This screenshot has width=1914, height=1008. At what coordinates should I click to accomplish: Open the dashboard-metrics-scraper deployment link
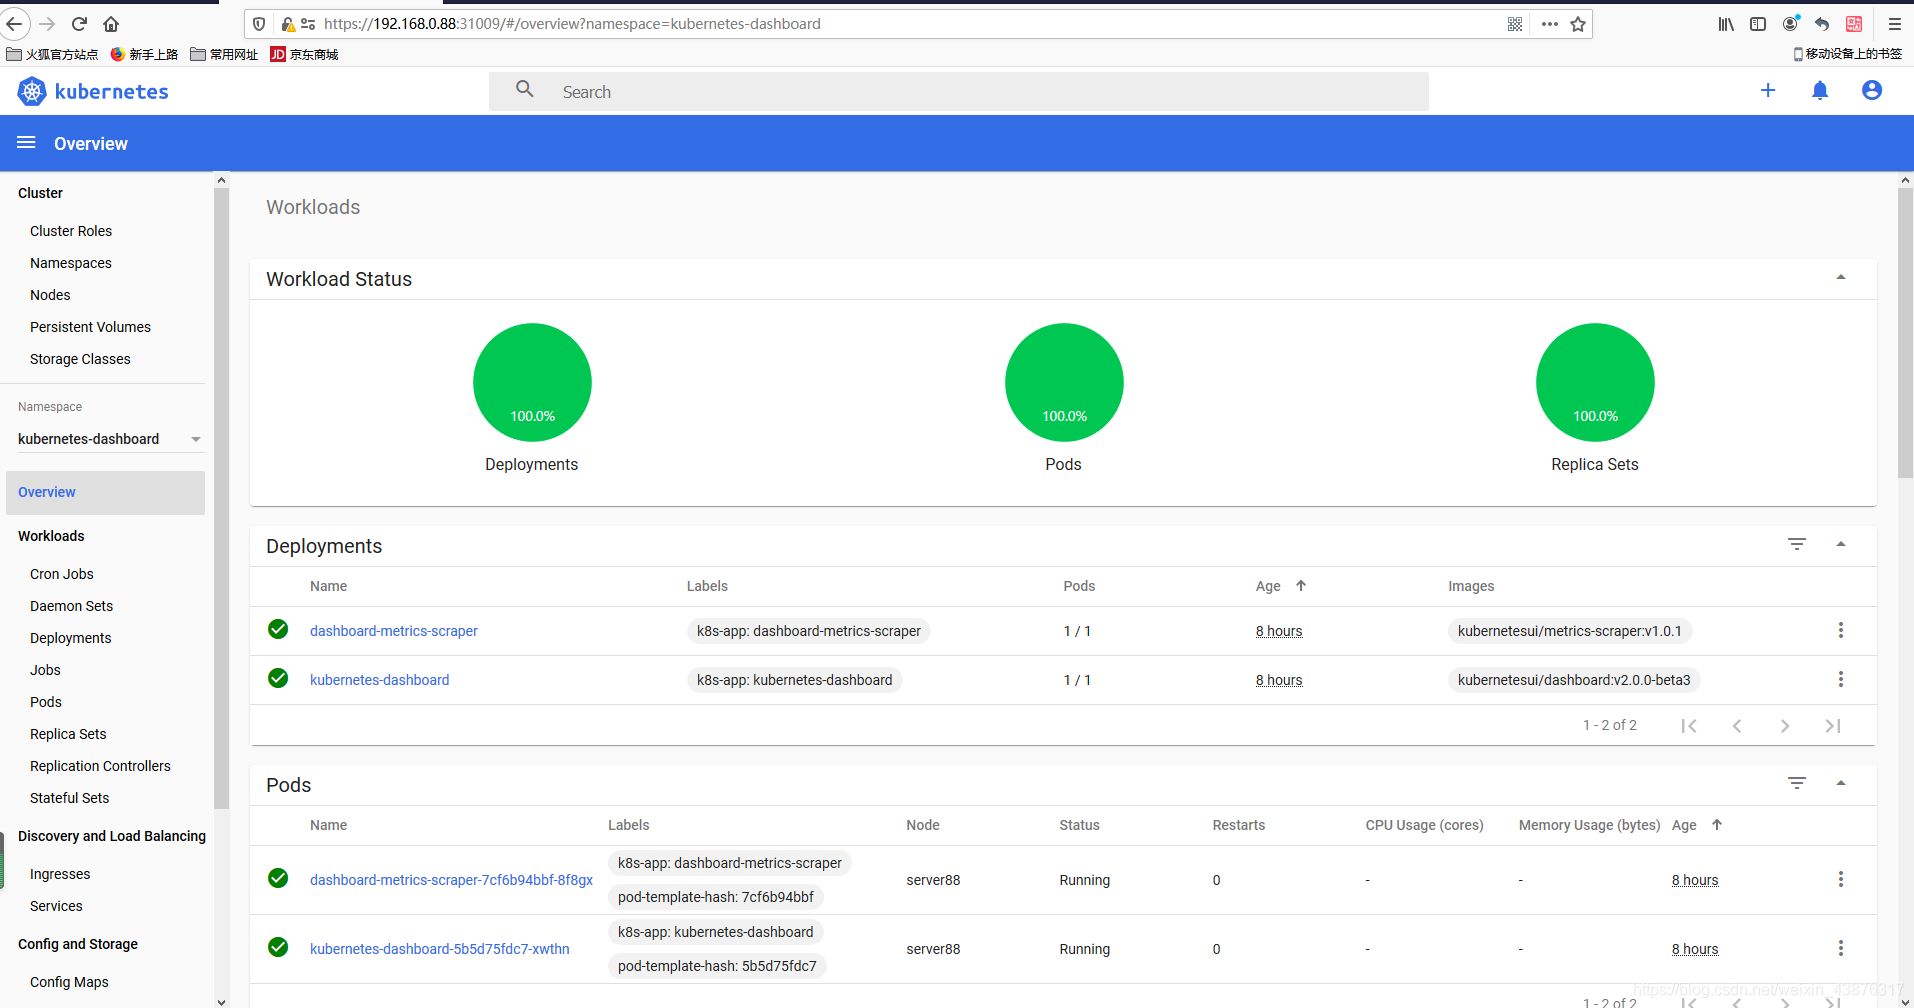point(394,631)
